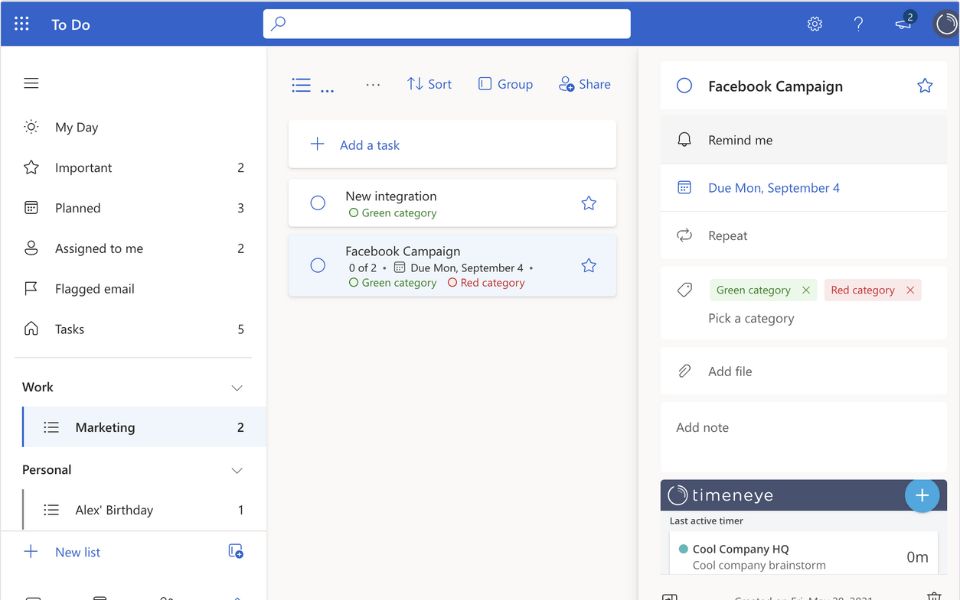Star the New integration task

(x=588, y=203)
